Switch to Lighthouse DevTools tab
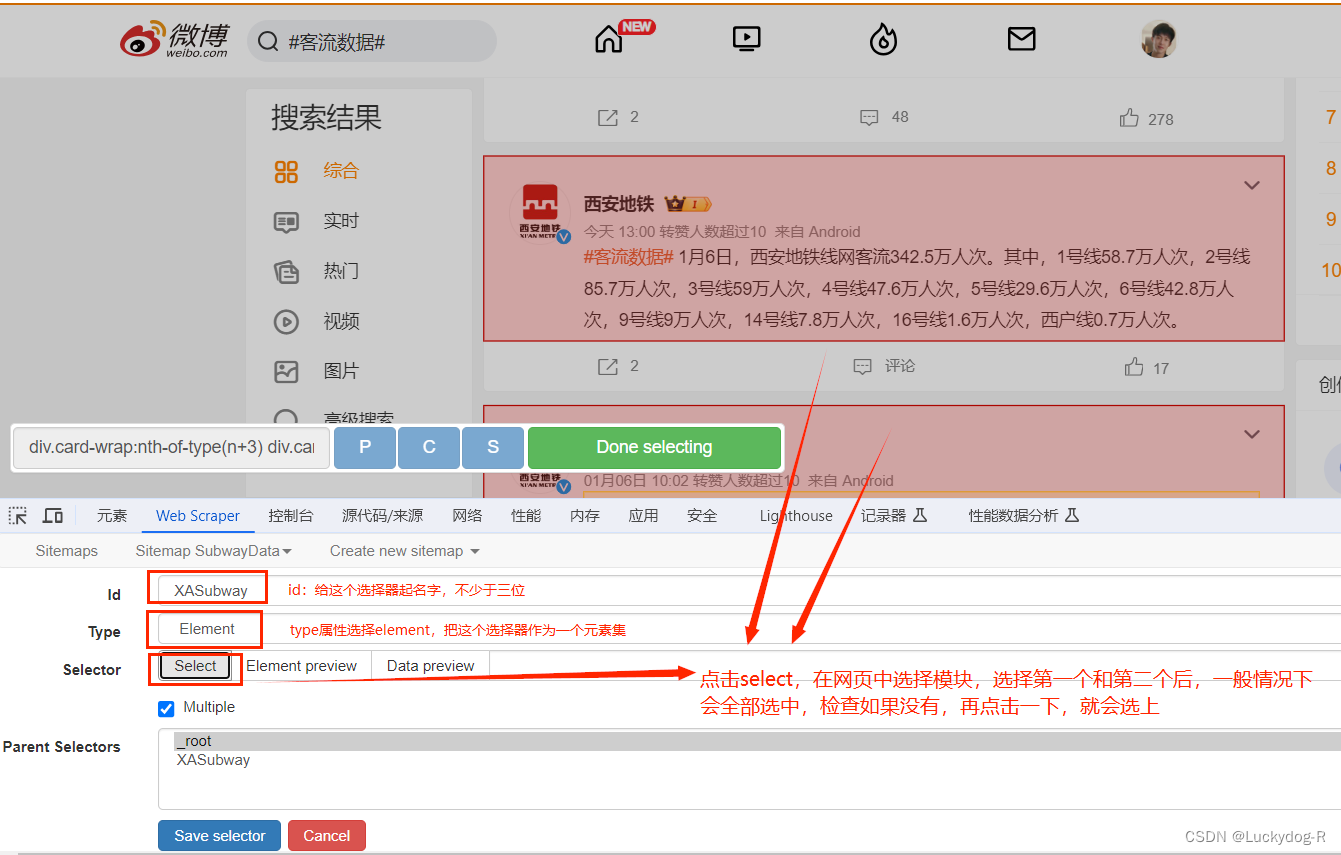 796,516
